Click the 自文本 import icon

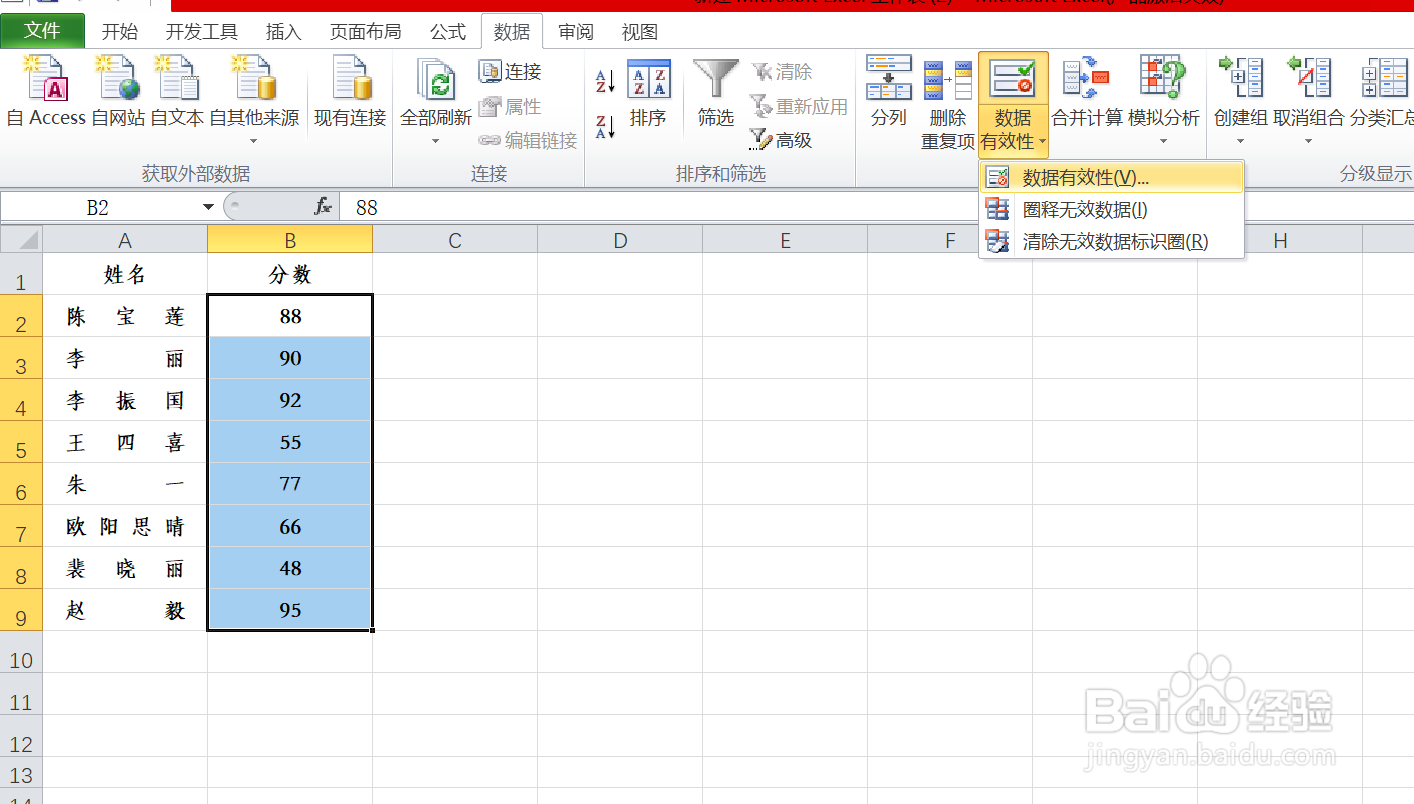pos(177,78)
